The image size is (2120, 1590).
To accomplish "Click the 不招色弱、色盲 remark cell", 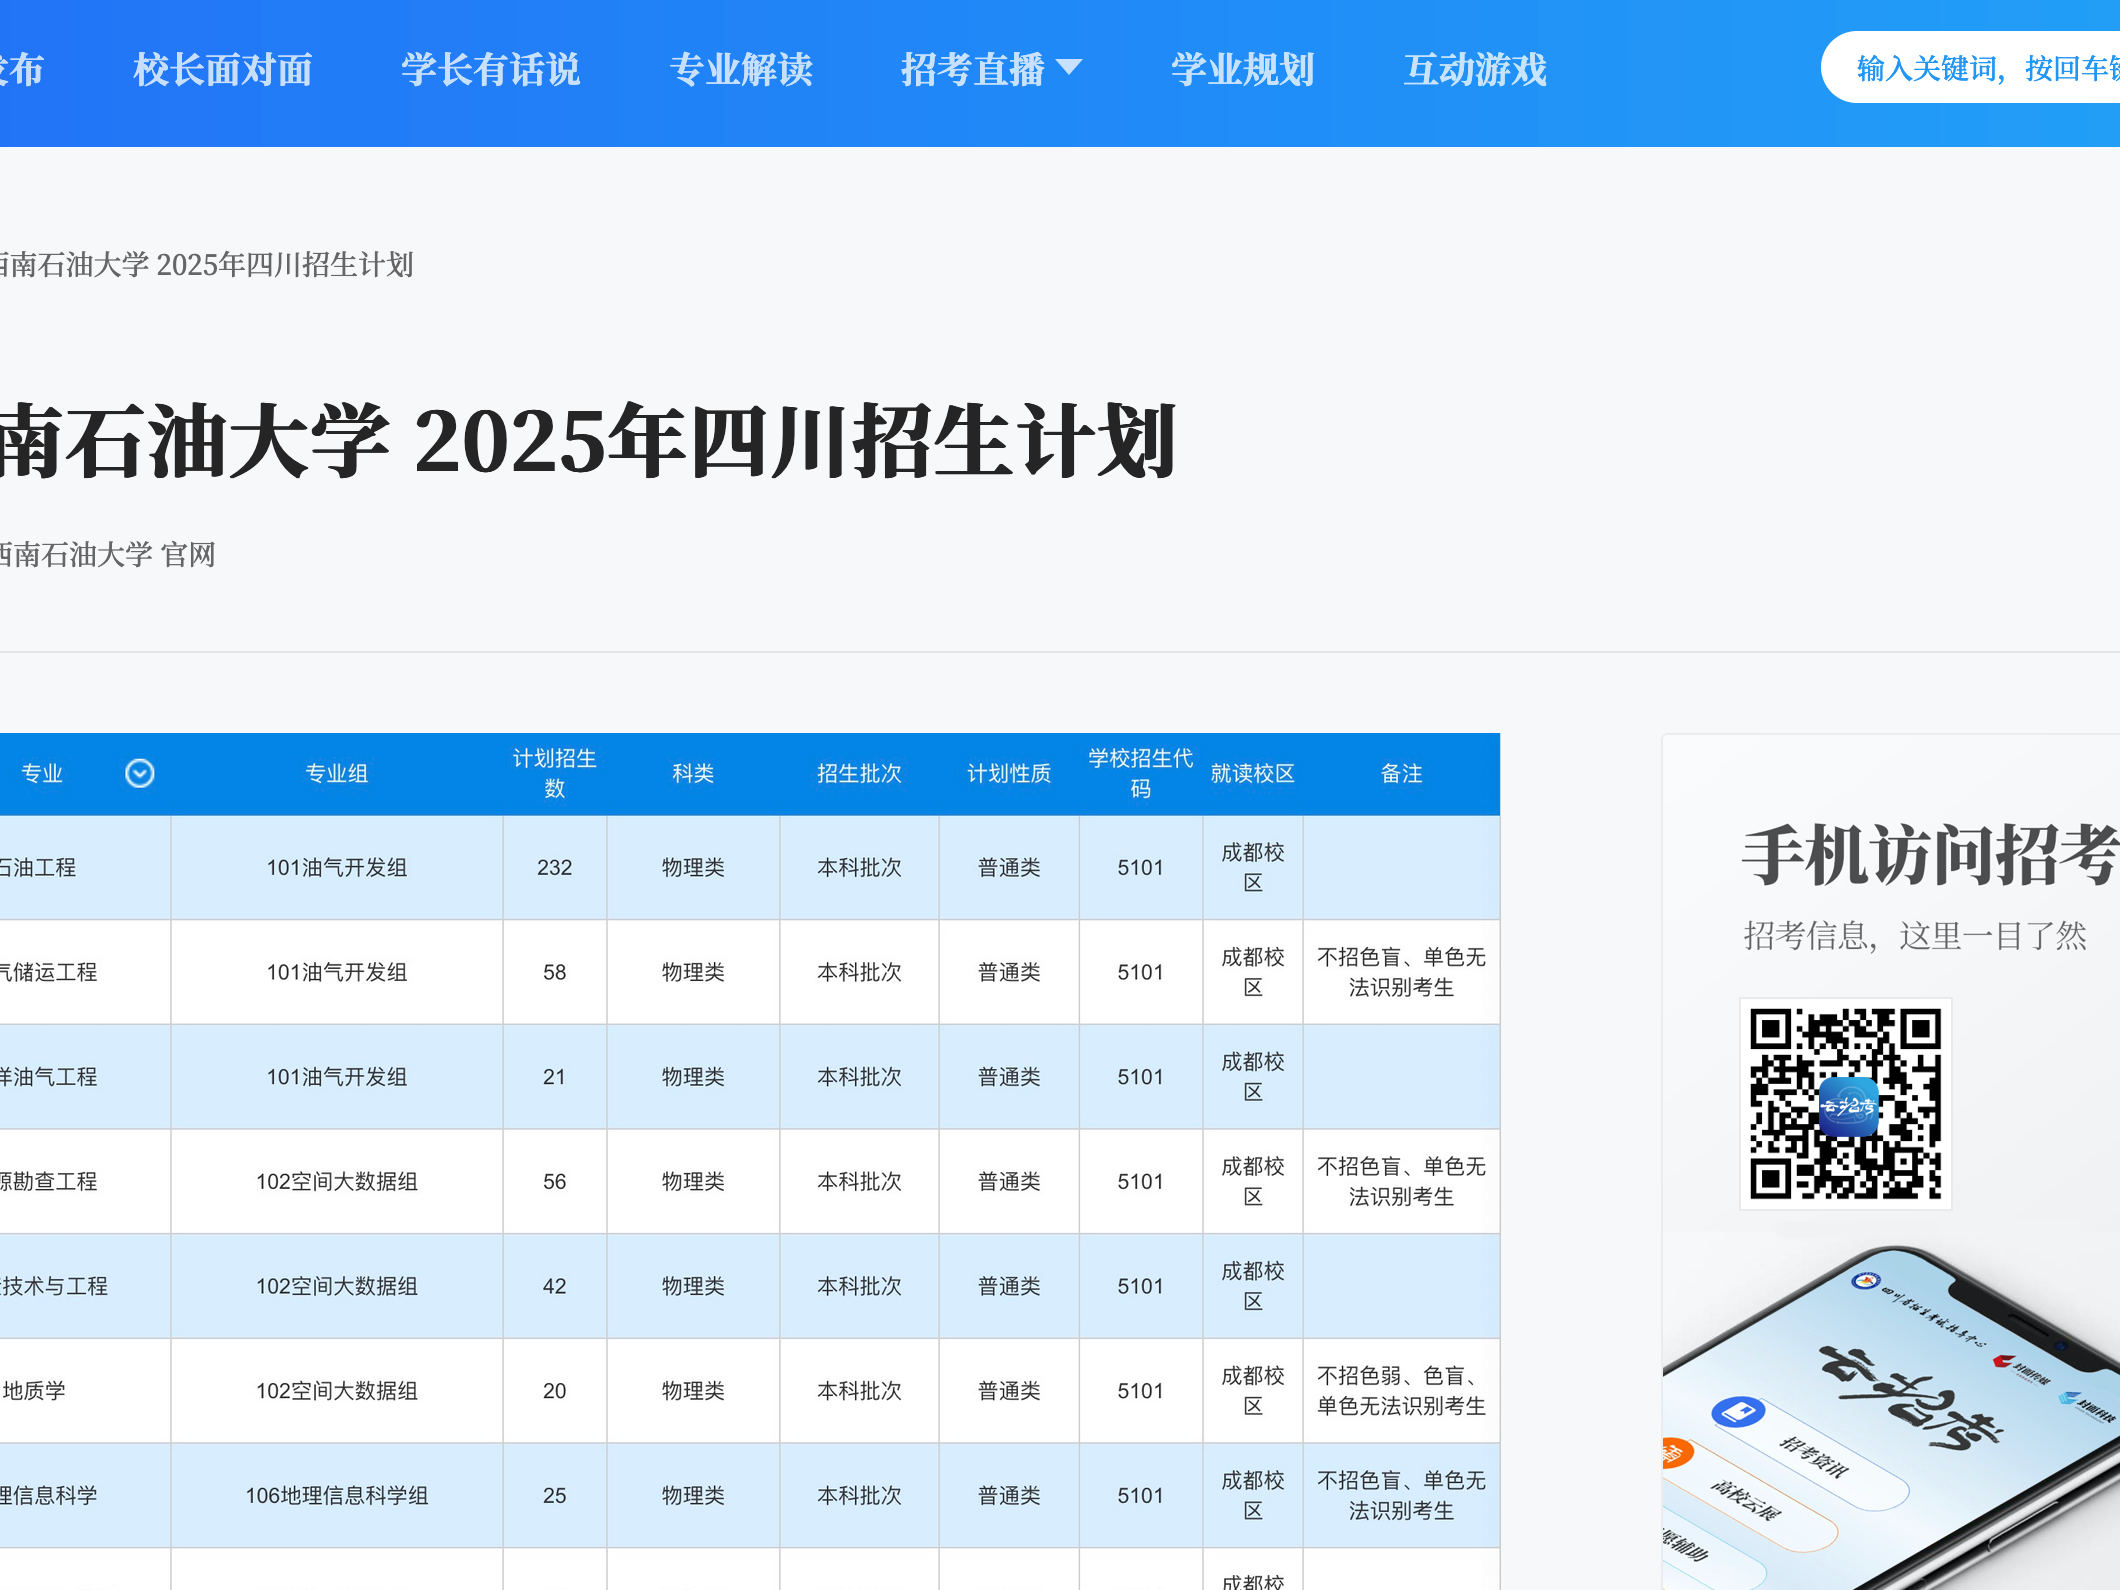I will coord(1401,1391).
